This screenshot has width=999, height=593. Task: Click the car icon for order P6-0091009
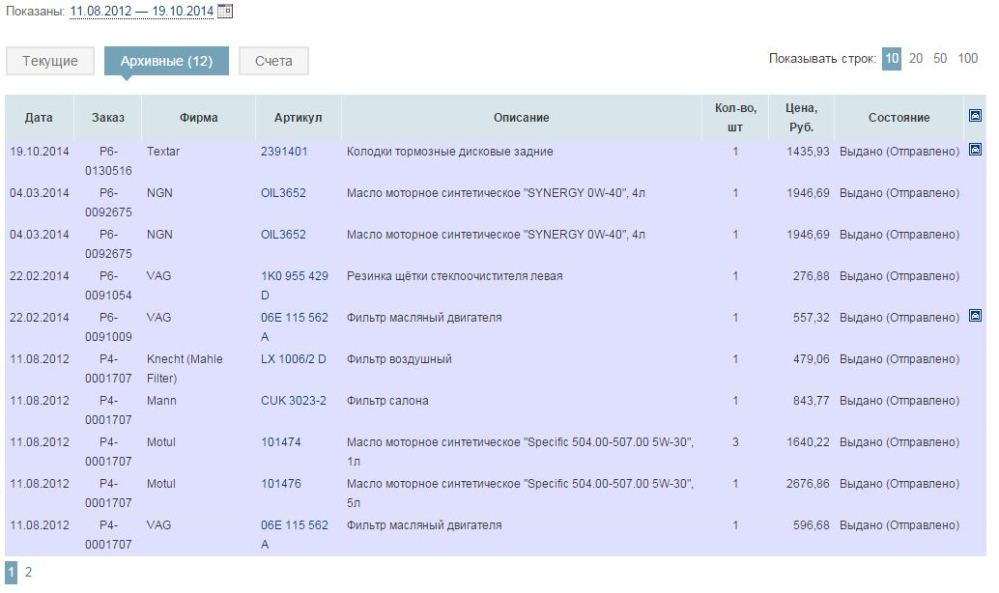point(976,317)
